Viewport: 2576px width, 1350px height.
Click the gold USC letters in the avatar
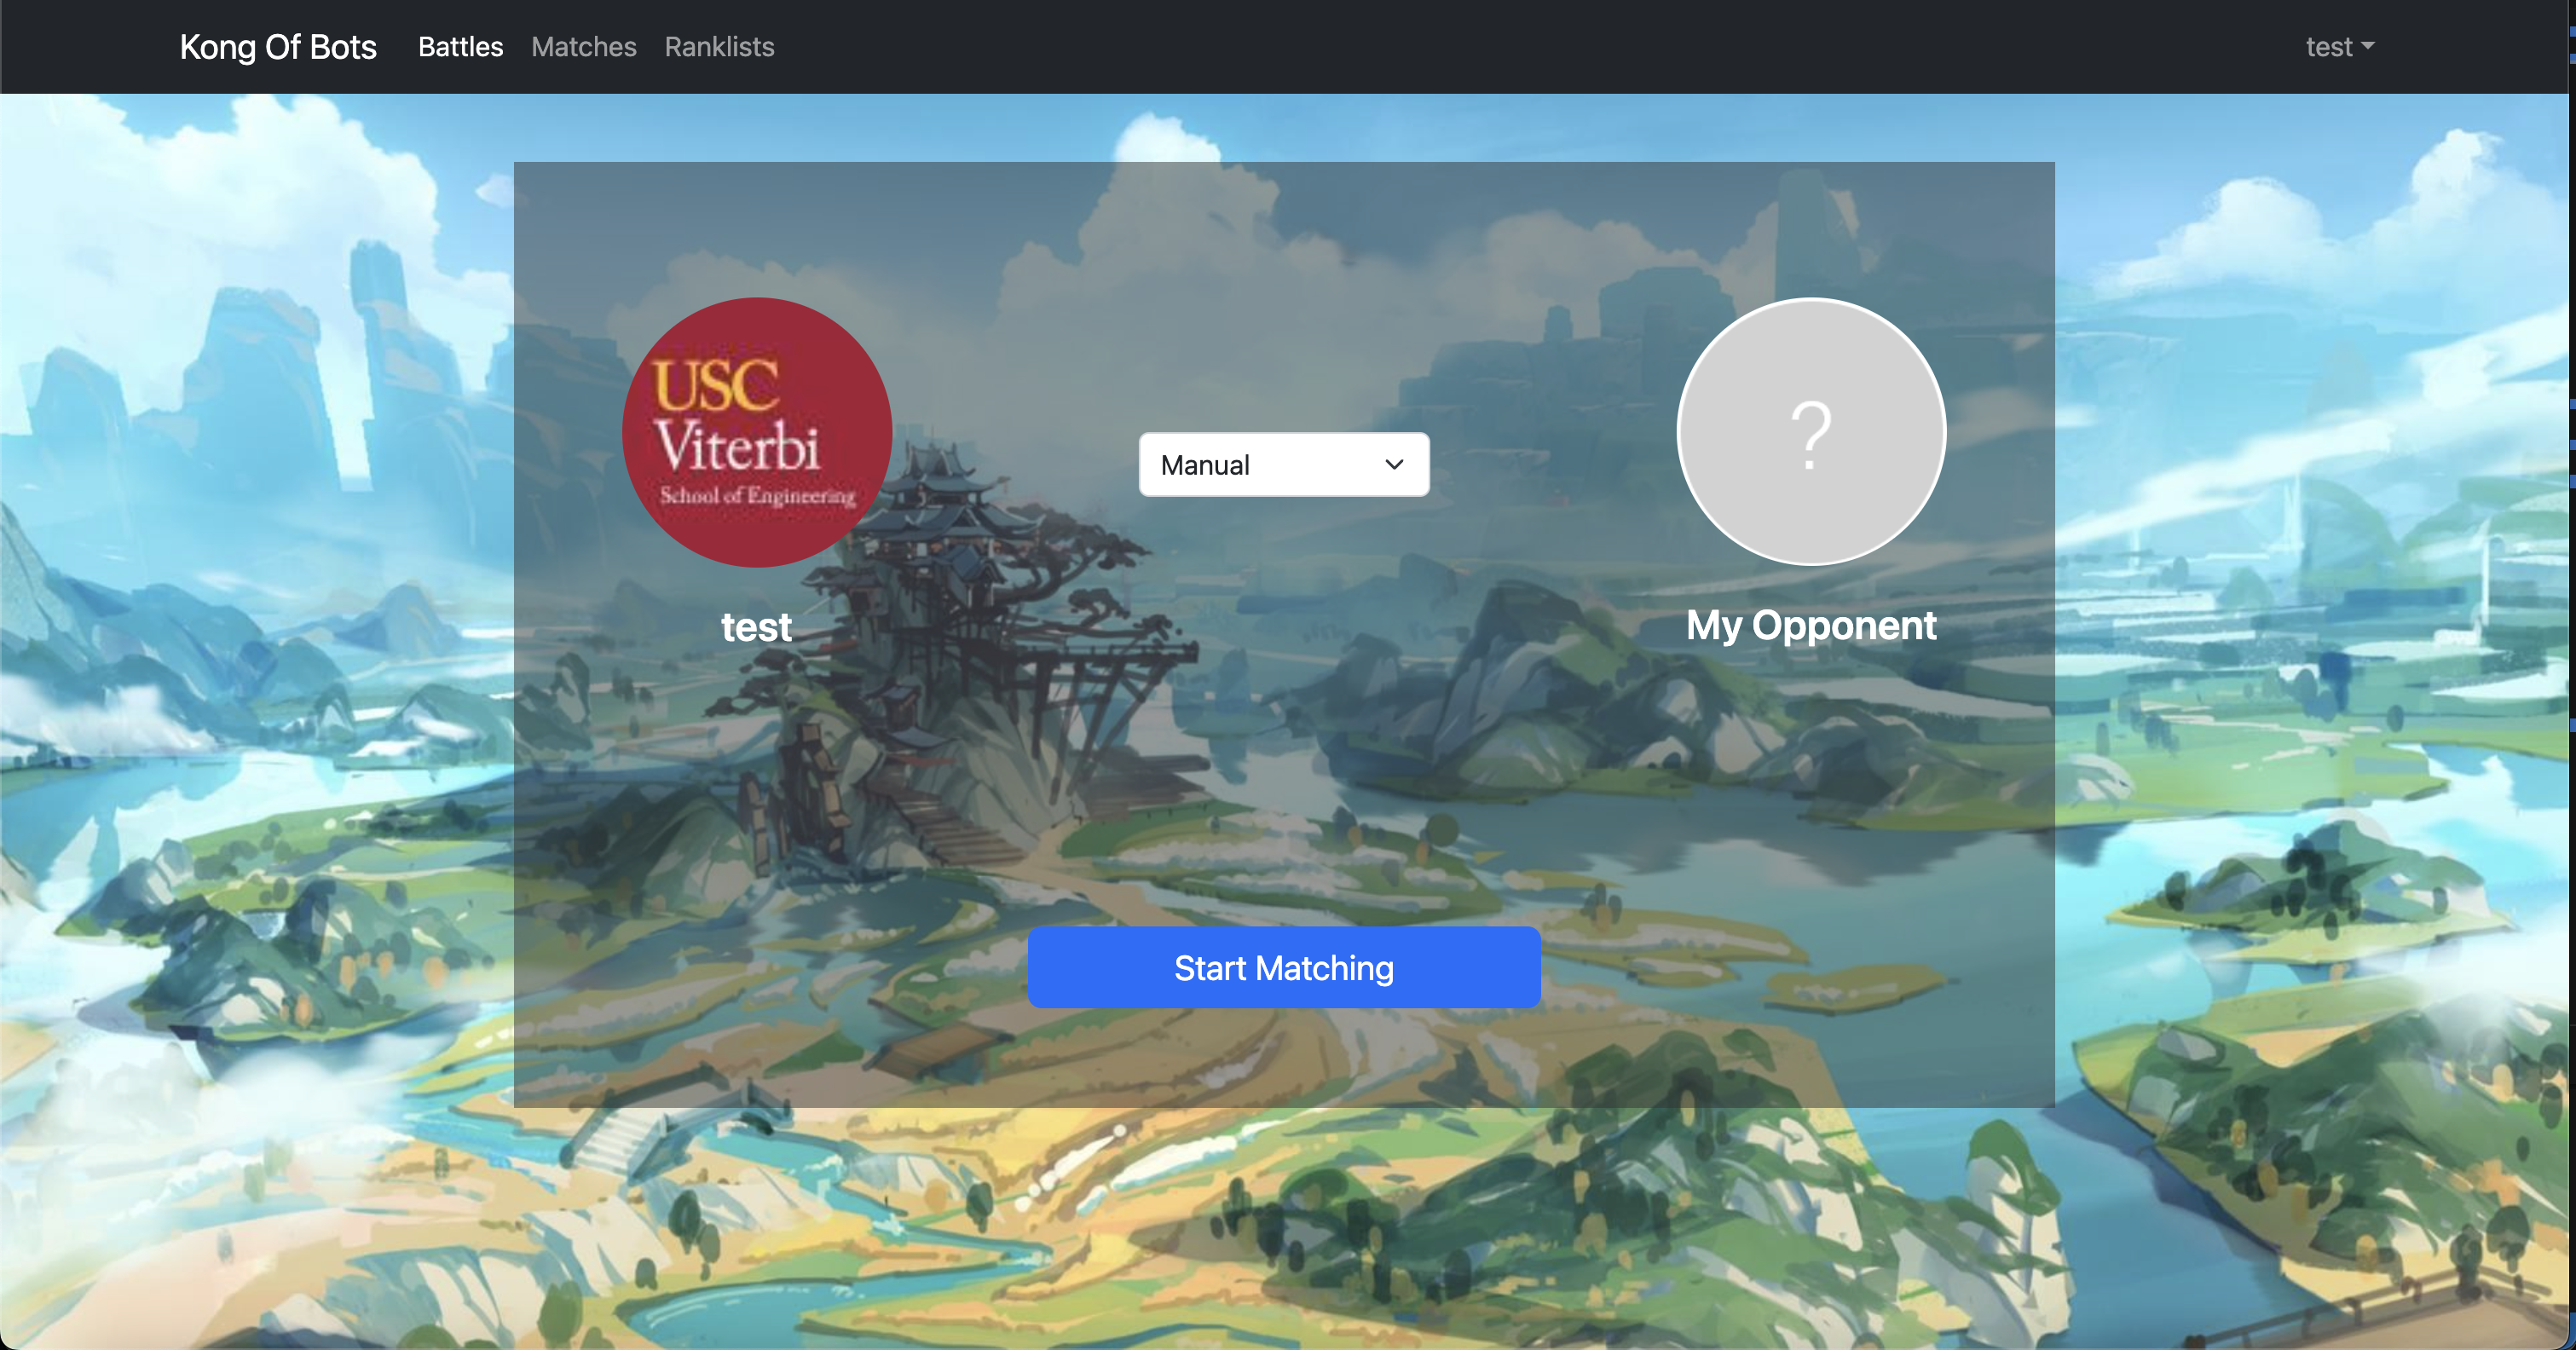tap(715, 386)
